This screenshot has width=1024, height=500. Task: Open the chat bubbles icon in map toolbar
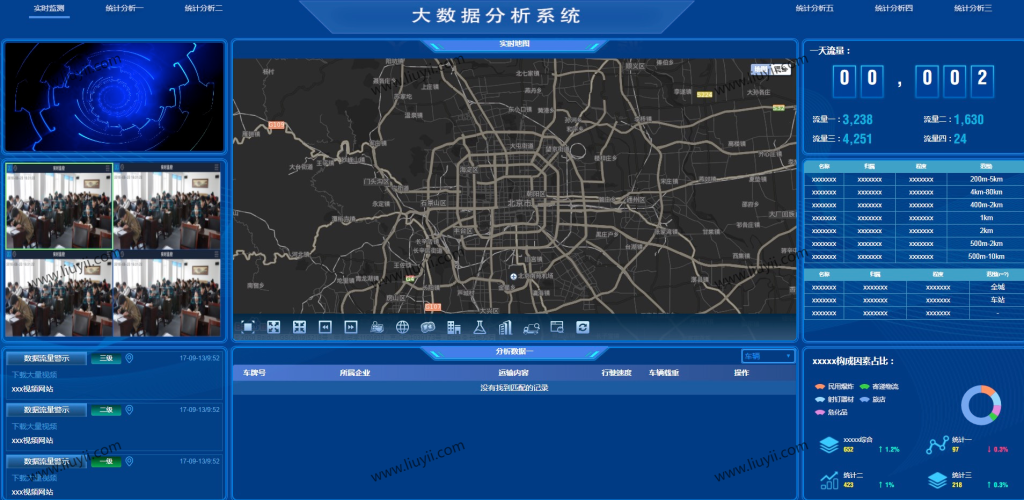click(428, 327)
